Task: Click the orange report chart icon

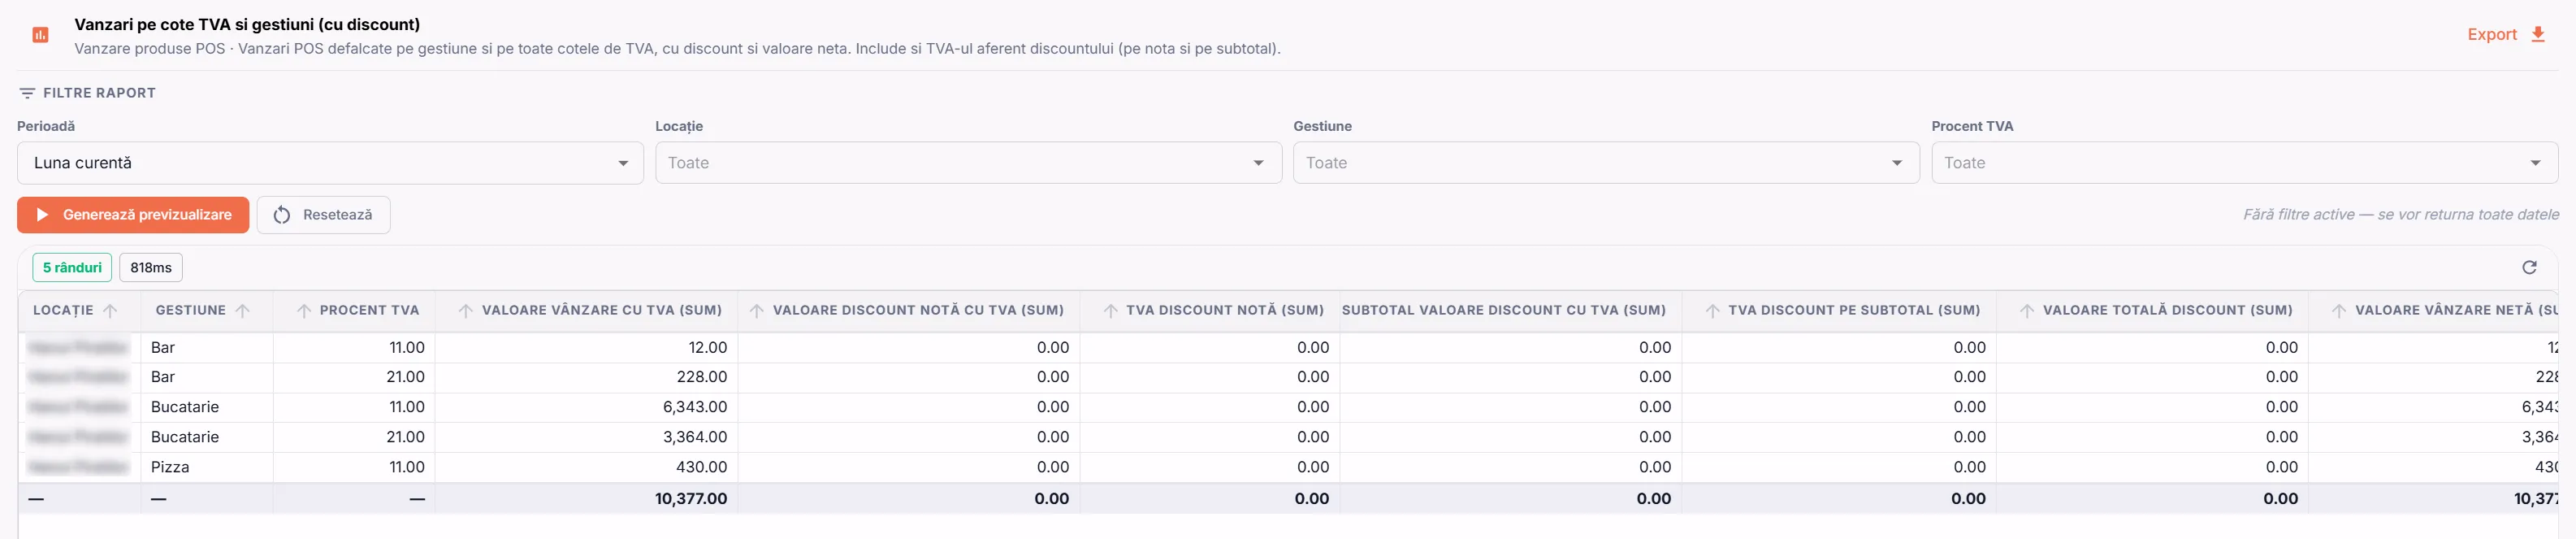Action: coord(40,35)
